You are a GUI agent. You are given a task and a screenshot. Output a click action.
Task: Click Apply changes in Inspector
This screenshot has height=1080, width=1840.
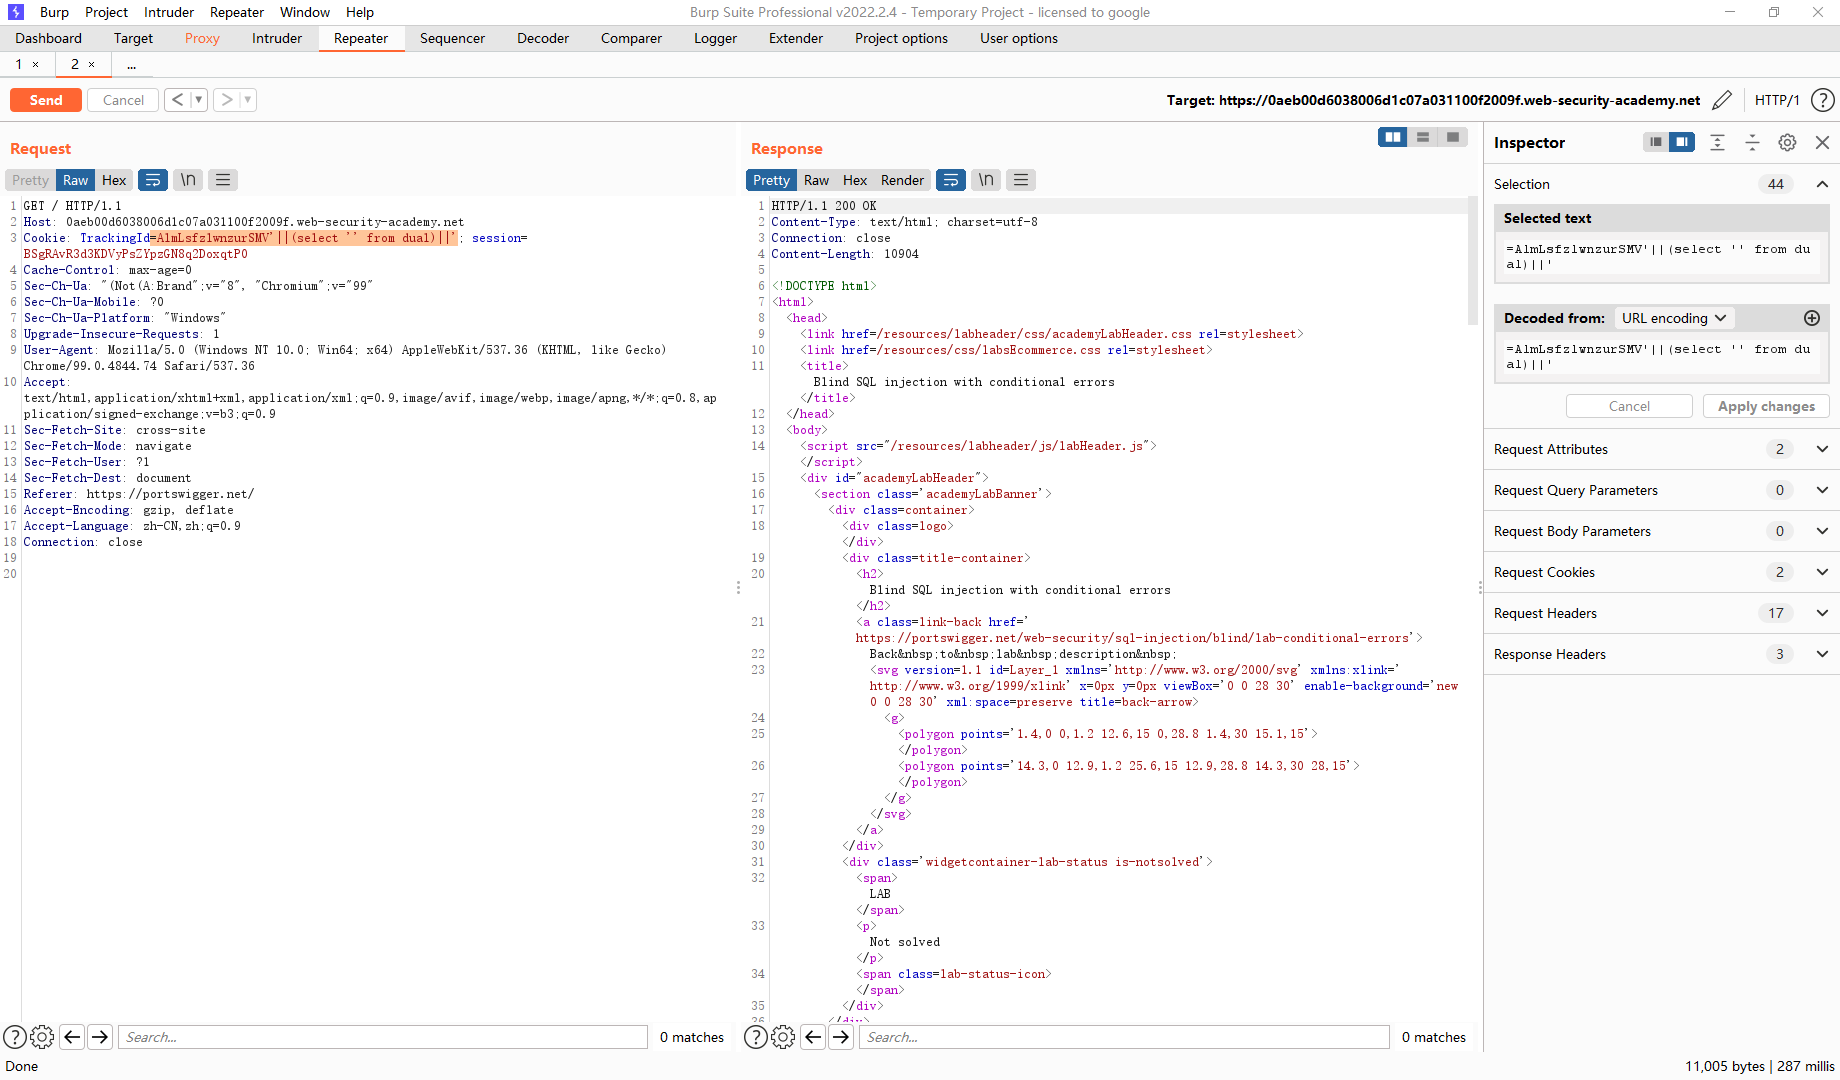[1766, 406]
